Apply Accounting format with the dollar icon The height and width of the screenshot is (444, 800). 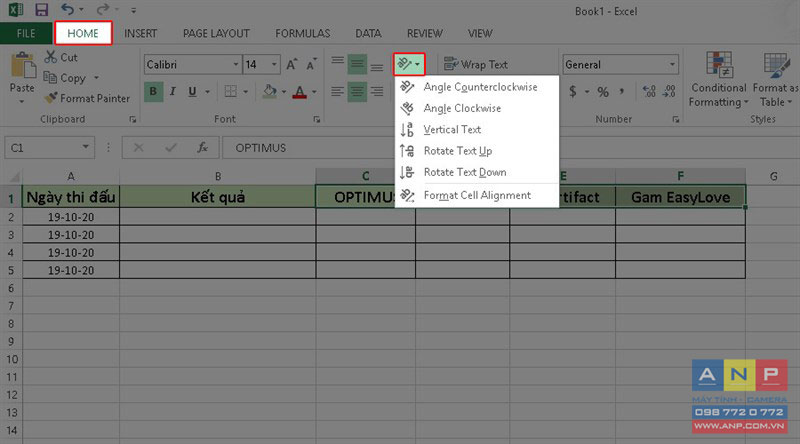(x=573, y=92)
